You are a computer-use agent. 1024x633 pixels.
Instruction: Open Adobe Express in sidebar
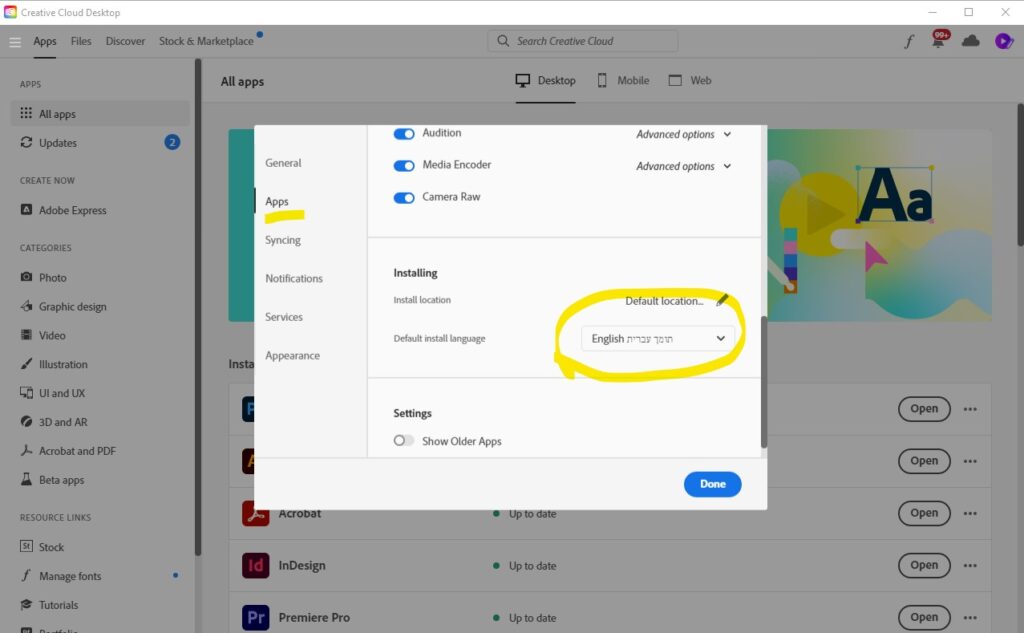72,210
